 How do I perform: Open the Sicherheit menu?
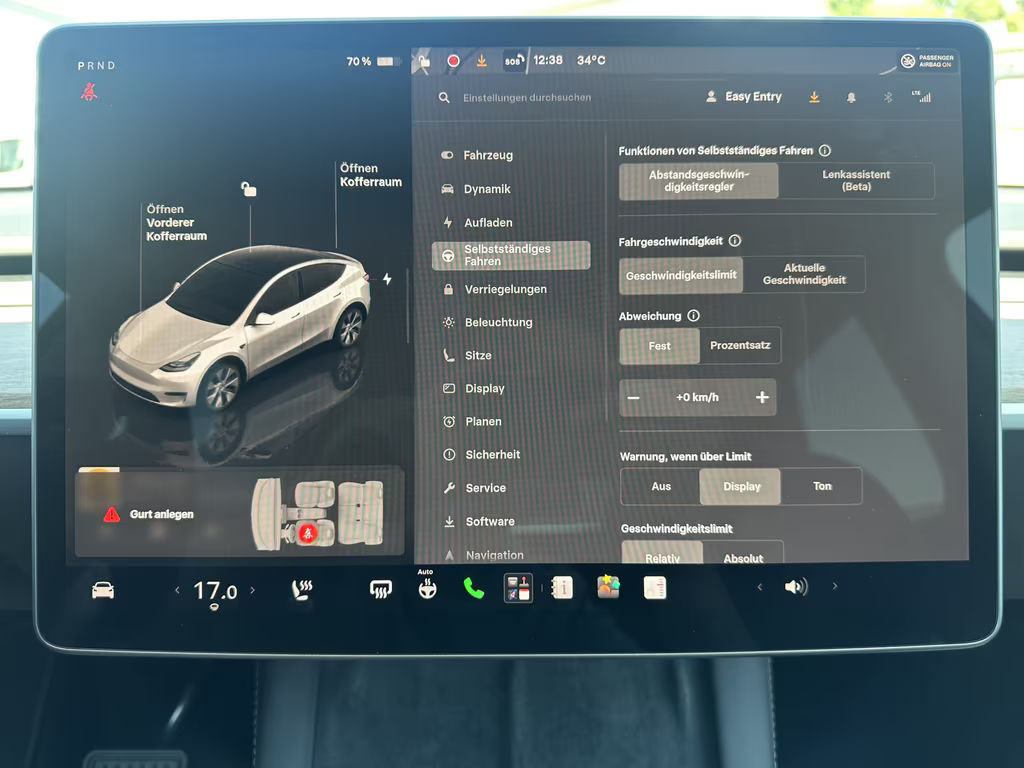[511, 455]
